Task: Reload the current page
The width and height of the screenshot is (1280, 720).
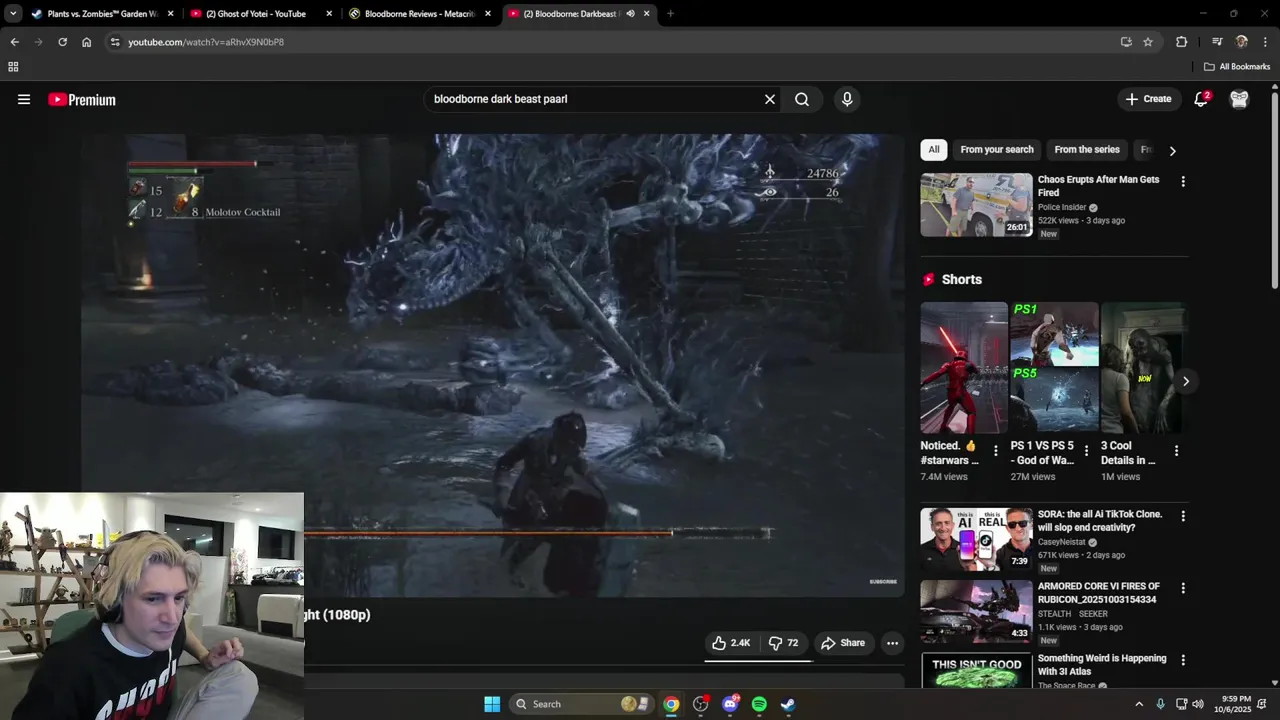Action: [x=62, y=42]
